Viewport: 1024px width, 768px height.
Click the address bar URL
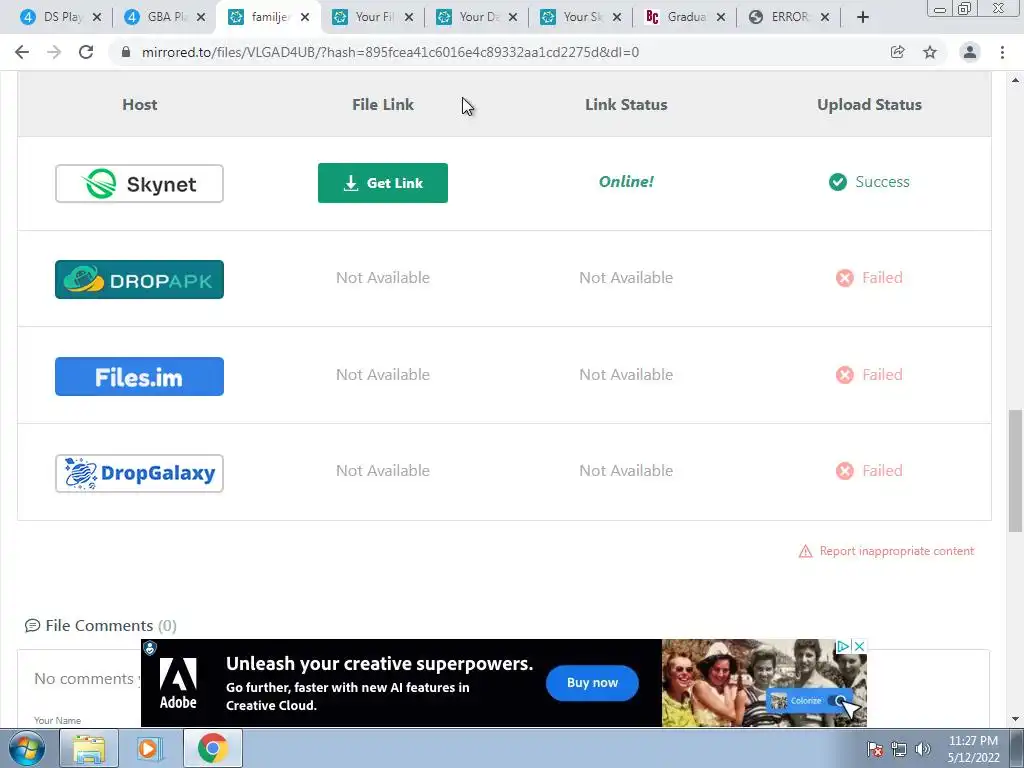pyautogui.click(x=391, y=52)
